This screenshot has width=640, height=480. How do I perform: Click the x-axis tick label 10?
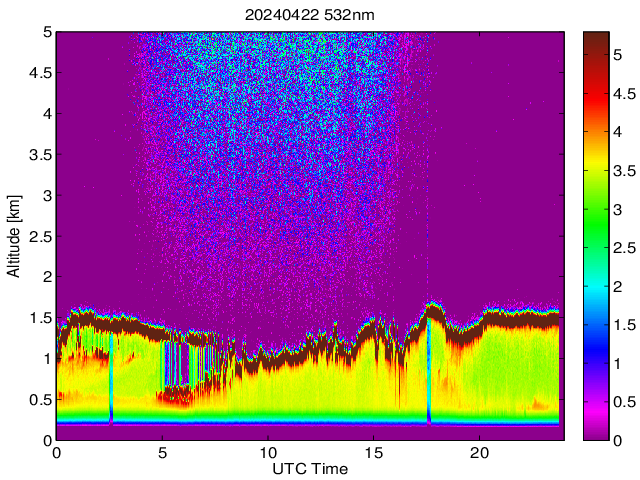267,452
